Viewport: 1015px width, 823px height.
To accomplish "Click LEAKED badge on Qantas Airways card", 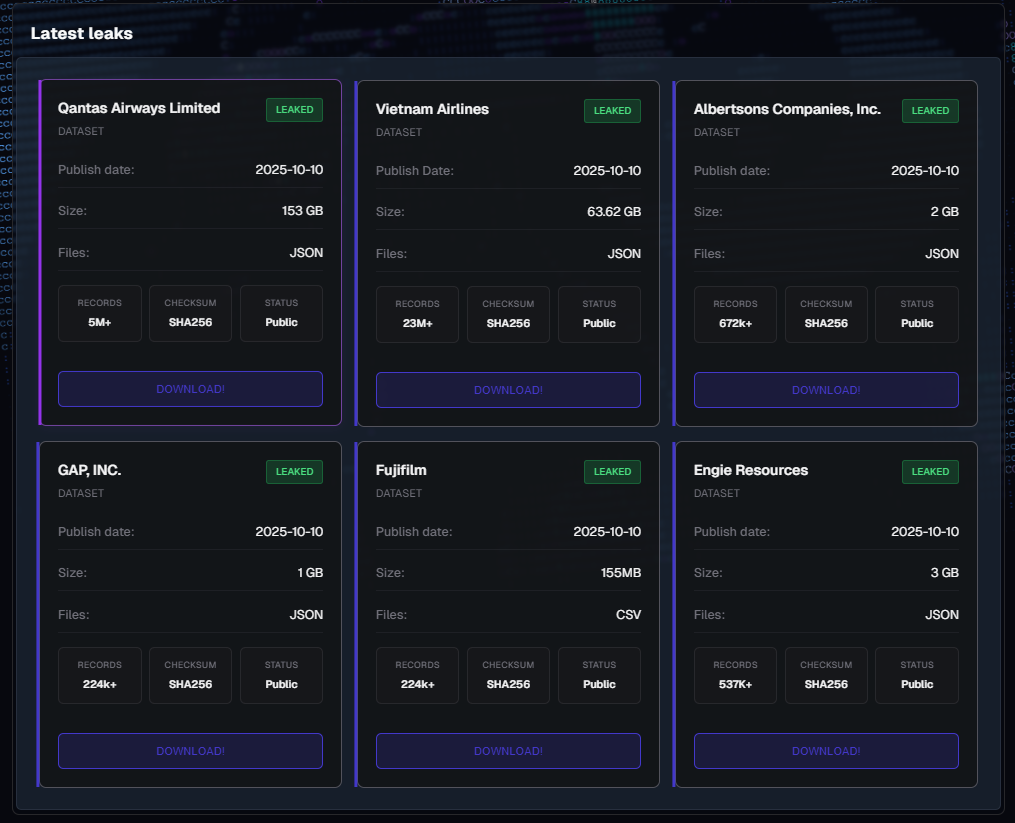I will click(x=294, y=110).
